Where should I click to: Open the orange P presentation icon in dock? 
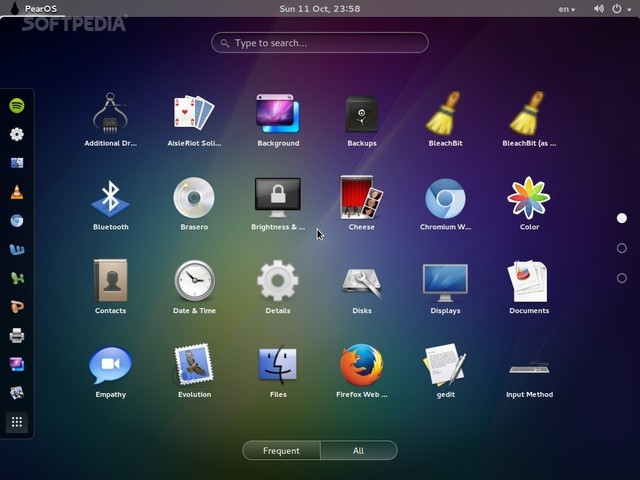17,307
